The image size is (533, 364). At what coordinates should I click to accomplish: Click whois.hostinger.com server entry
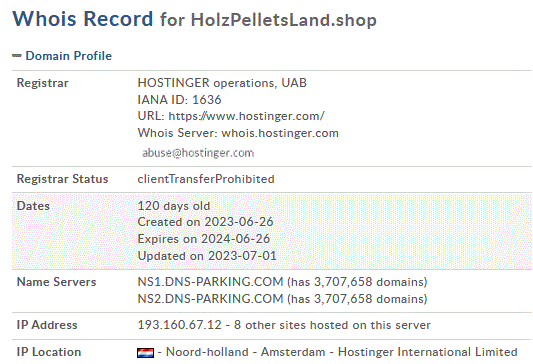click(x=280, y=133)
